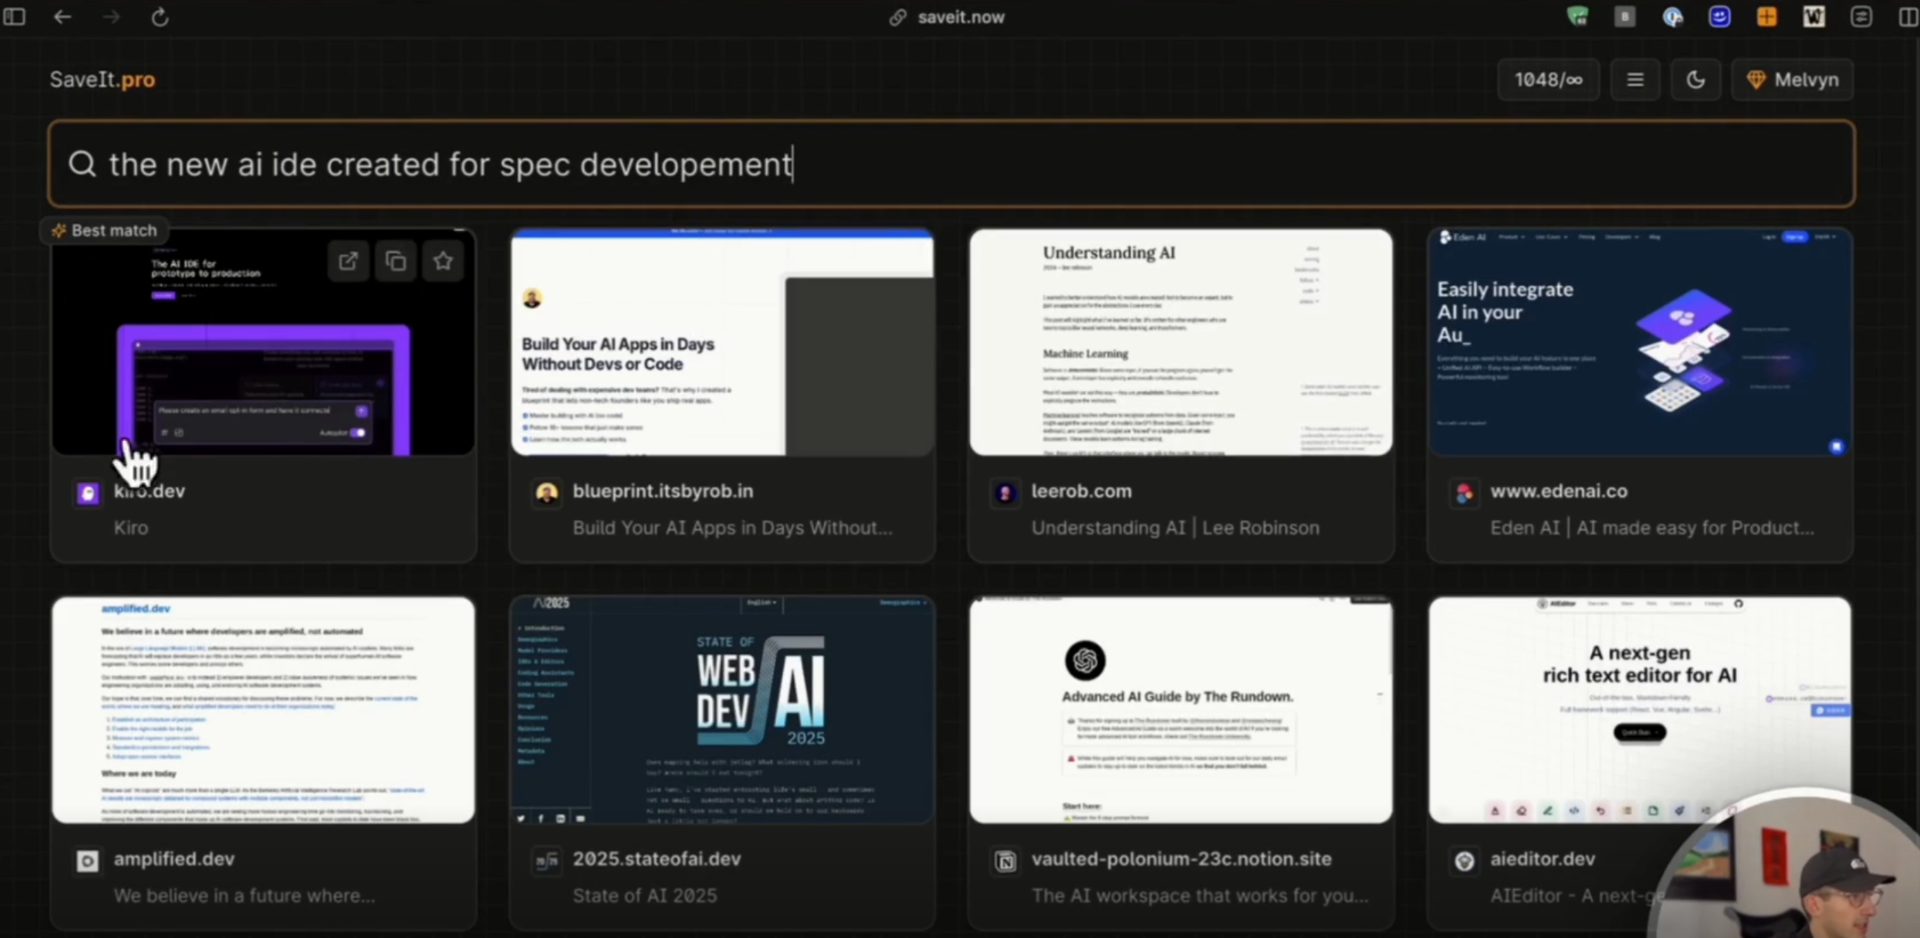Navigate back with the back arrow
Screen dimensions: 1920x938
pos(62,17)
